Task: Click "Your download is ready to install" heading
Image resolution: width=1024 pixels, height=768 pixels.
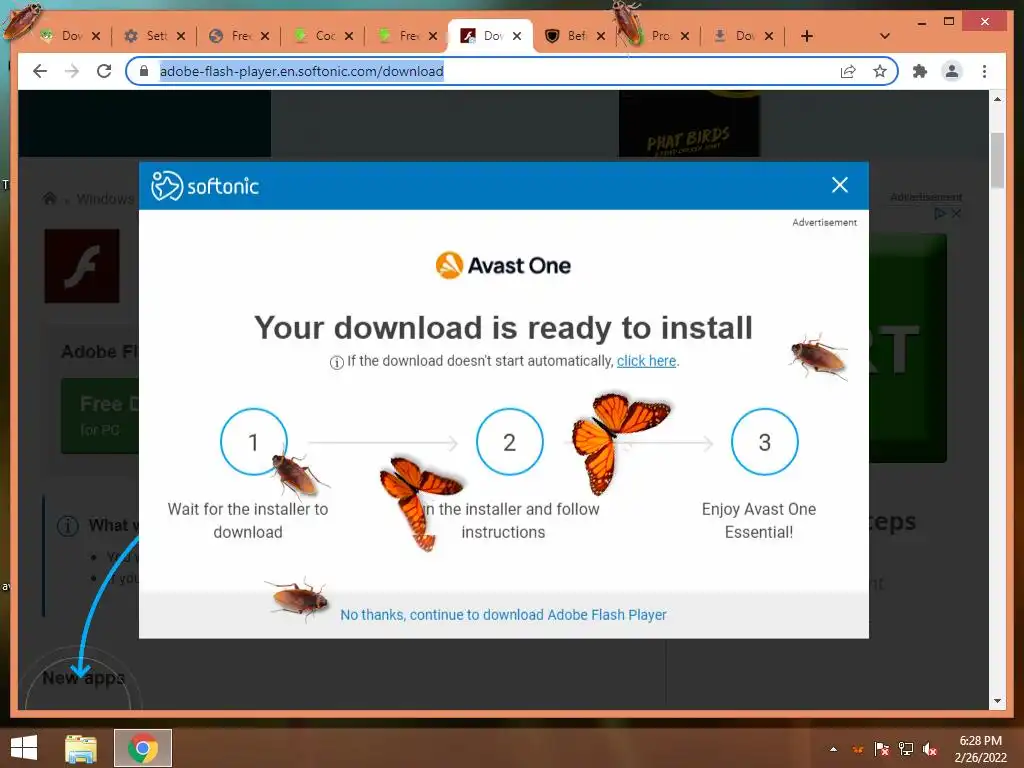Action: point(504,327)
